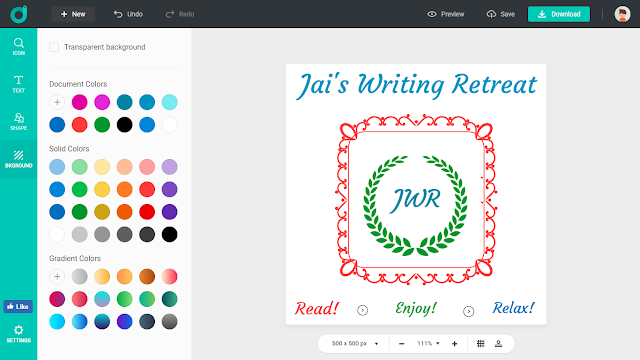Choose the black document color swatch
The image size is (640, 360).
pyautogui.click(x=124, y=124)
